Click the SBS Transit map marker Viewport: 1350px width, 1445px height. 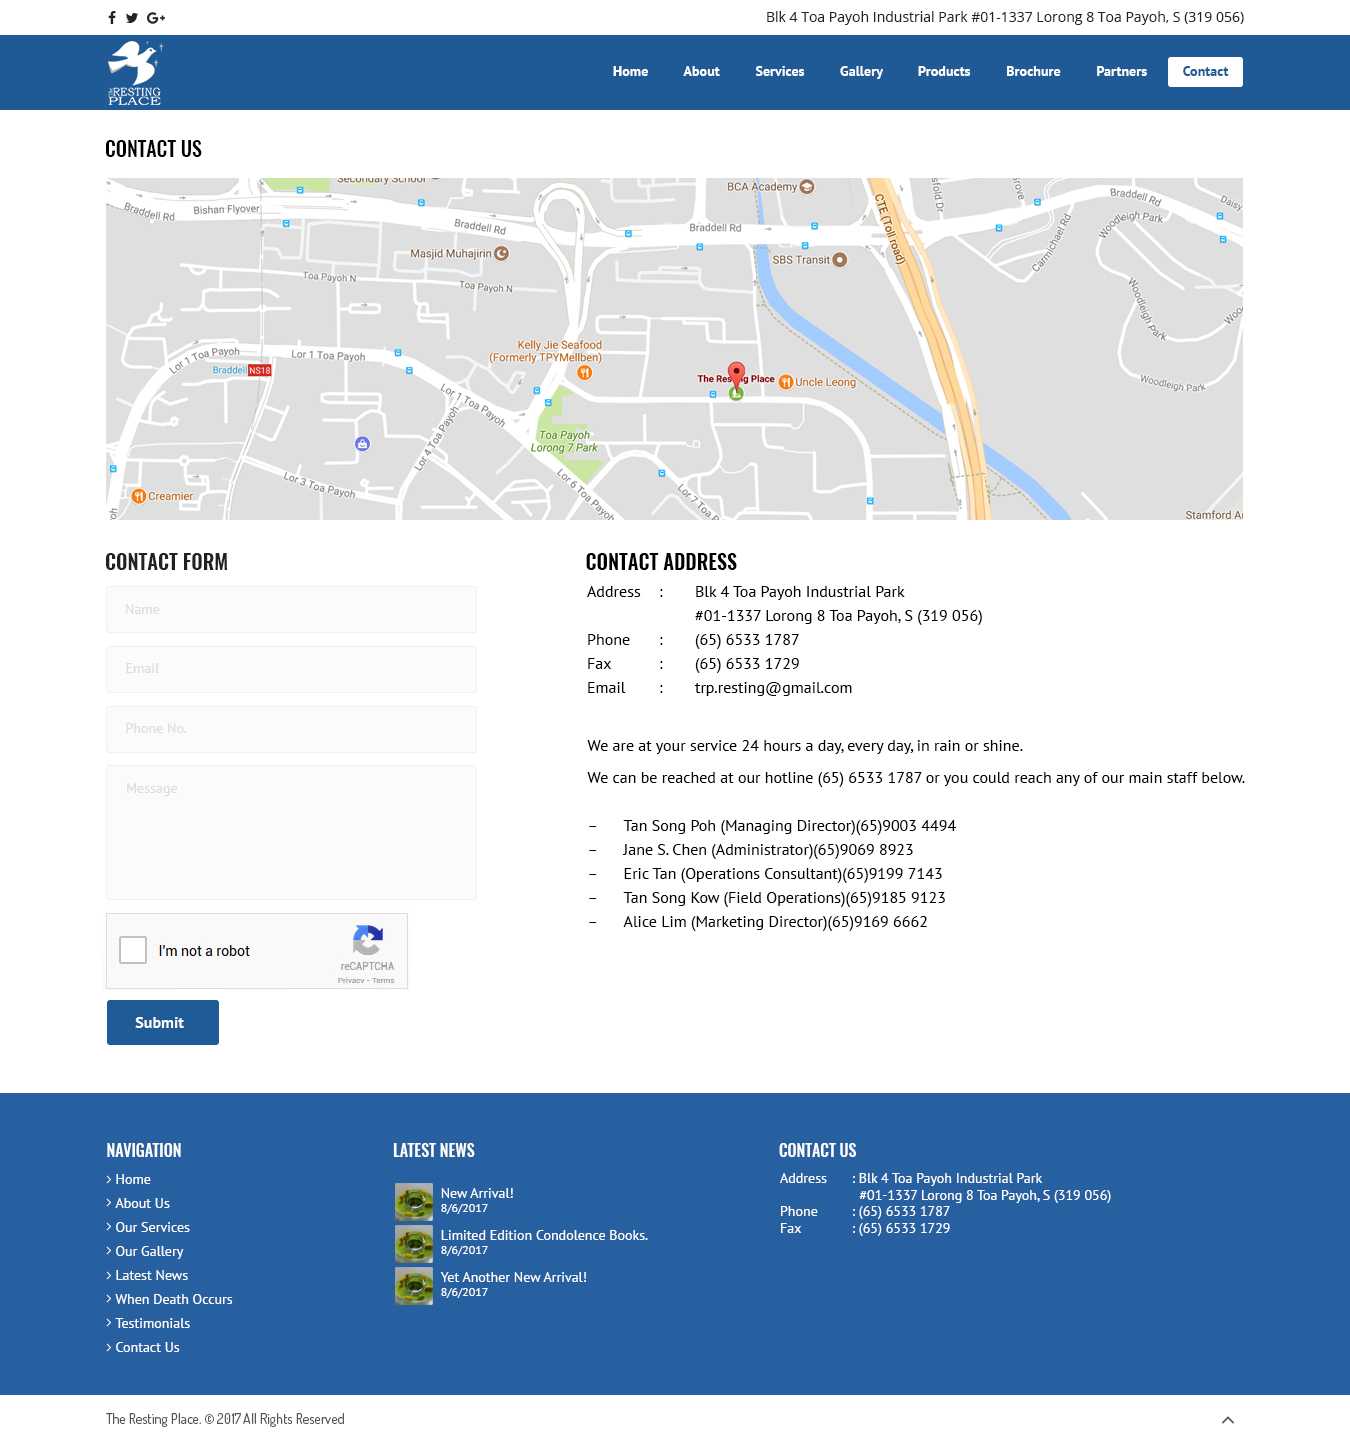coord(840,260)
